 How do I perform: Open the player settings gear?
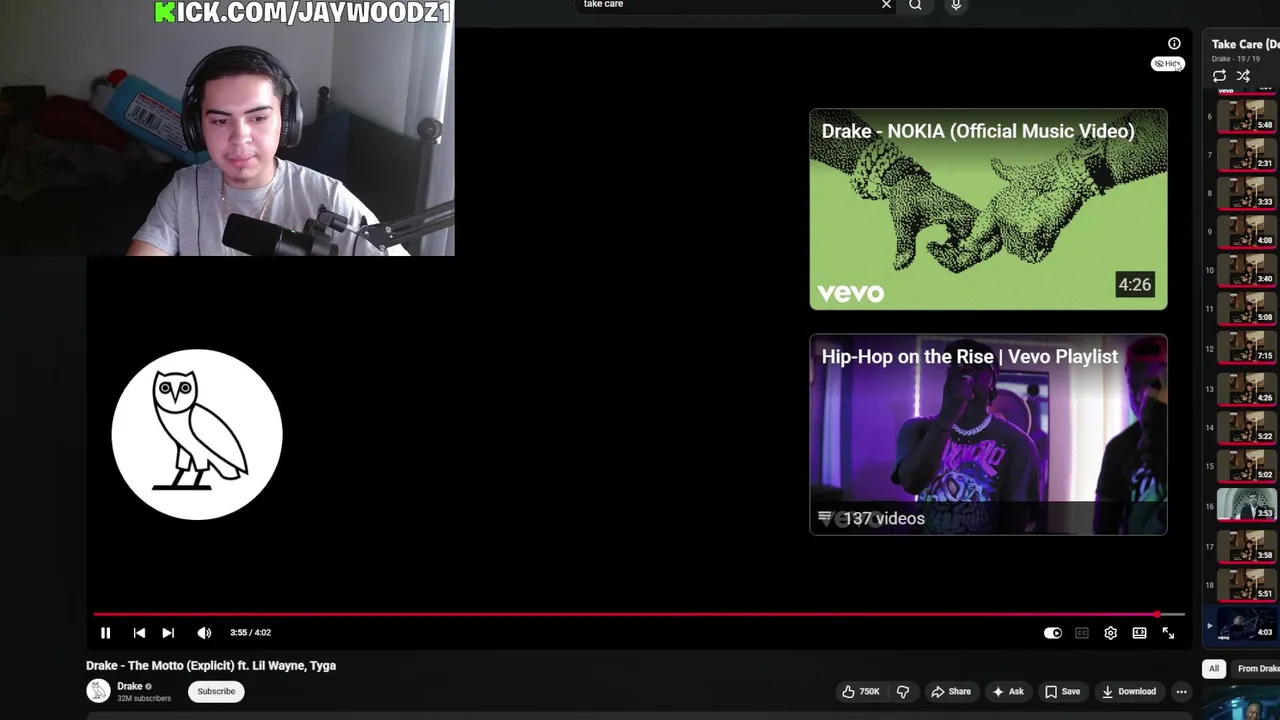click(1110, 633)
